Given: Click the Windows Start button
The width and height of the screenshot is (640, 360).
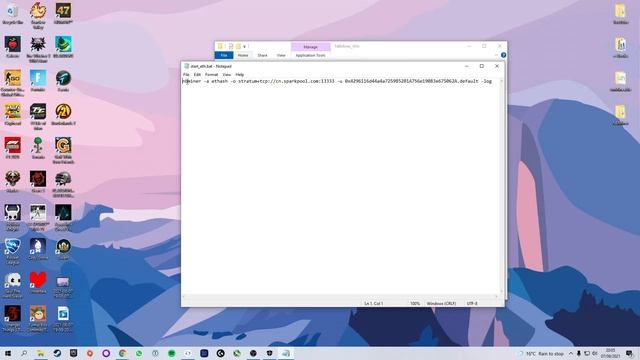Looking at the screenshot, I should (x=8, y=353).
